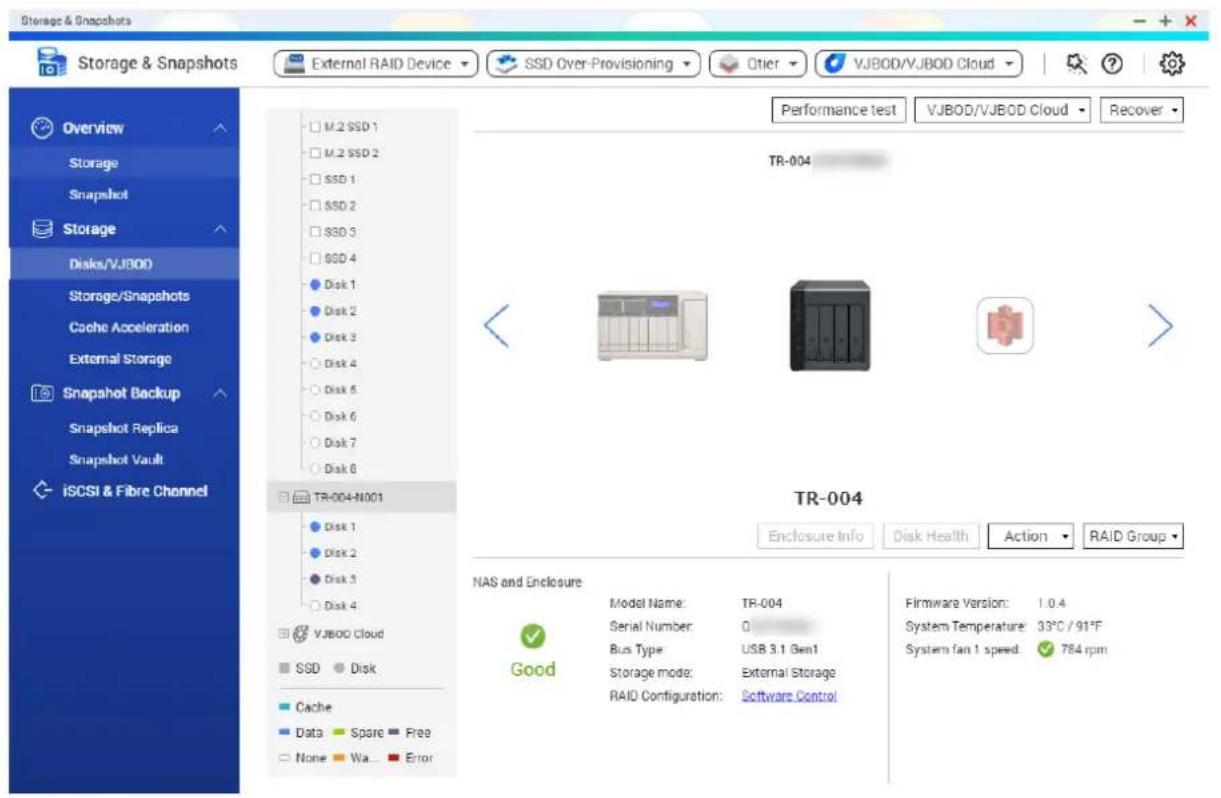
Task: Click the Enclosure Info button
Action: 815,536
